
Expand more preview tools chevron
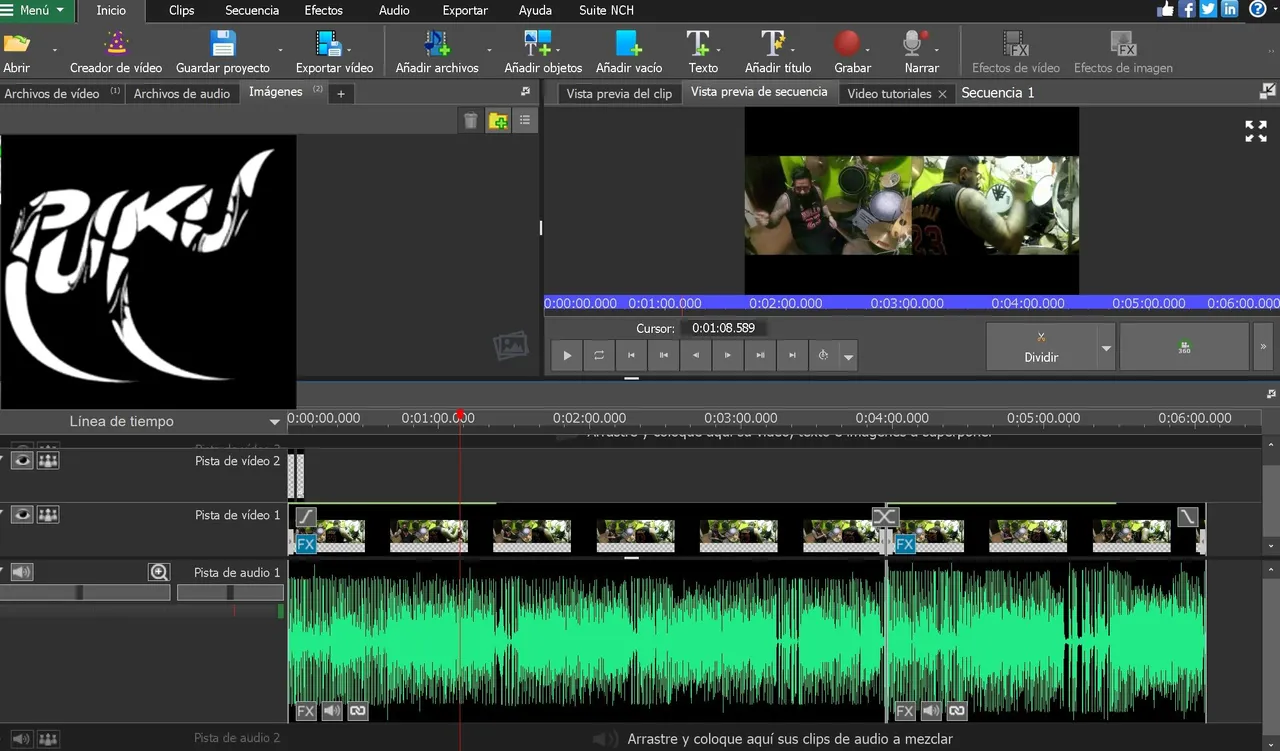tap(1263, 347)
